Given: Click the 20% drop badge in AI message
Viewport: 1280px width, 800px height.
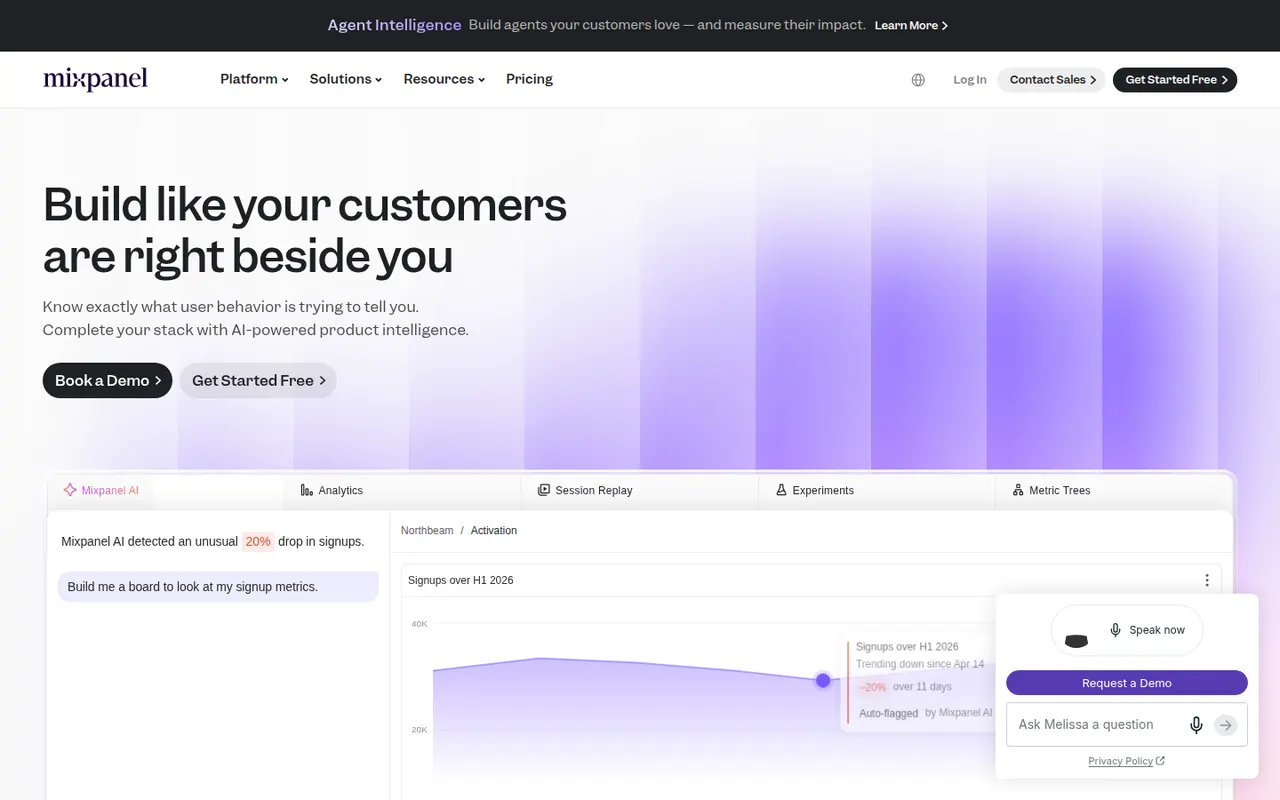Looking at the screenshot, I should coord(258,541).
